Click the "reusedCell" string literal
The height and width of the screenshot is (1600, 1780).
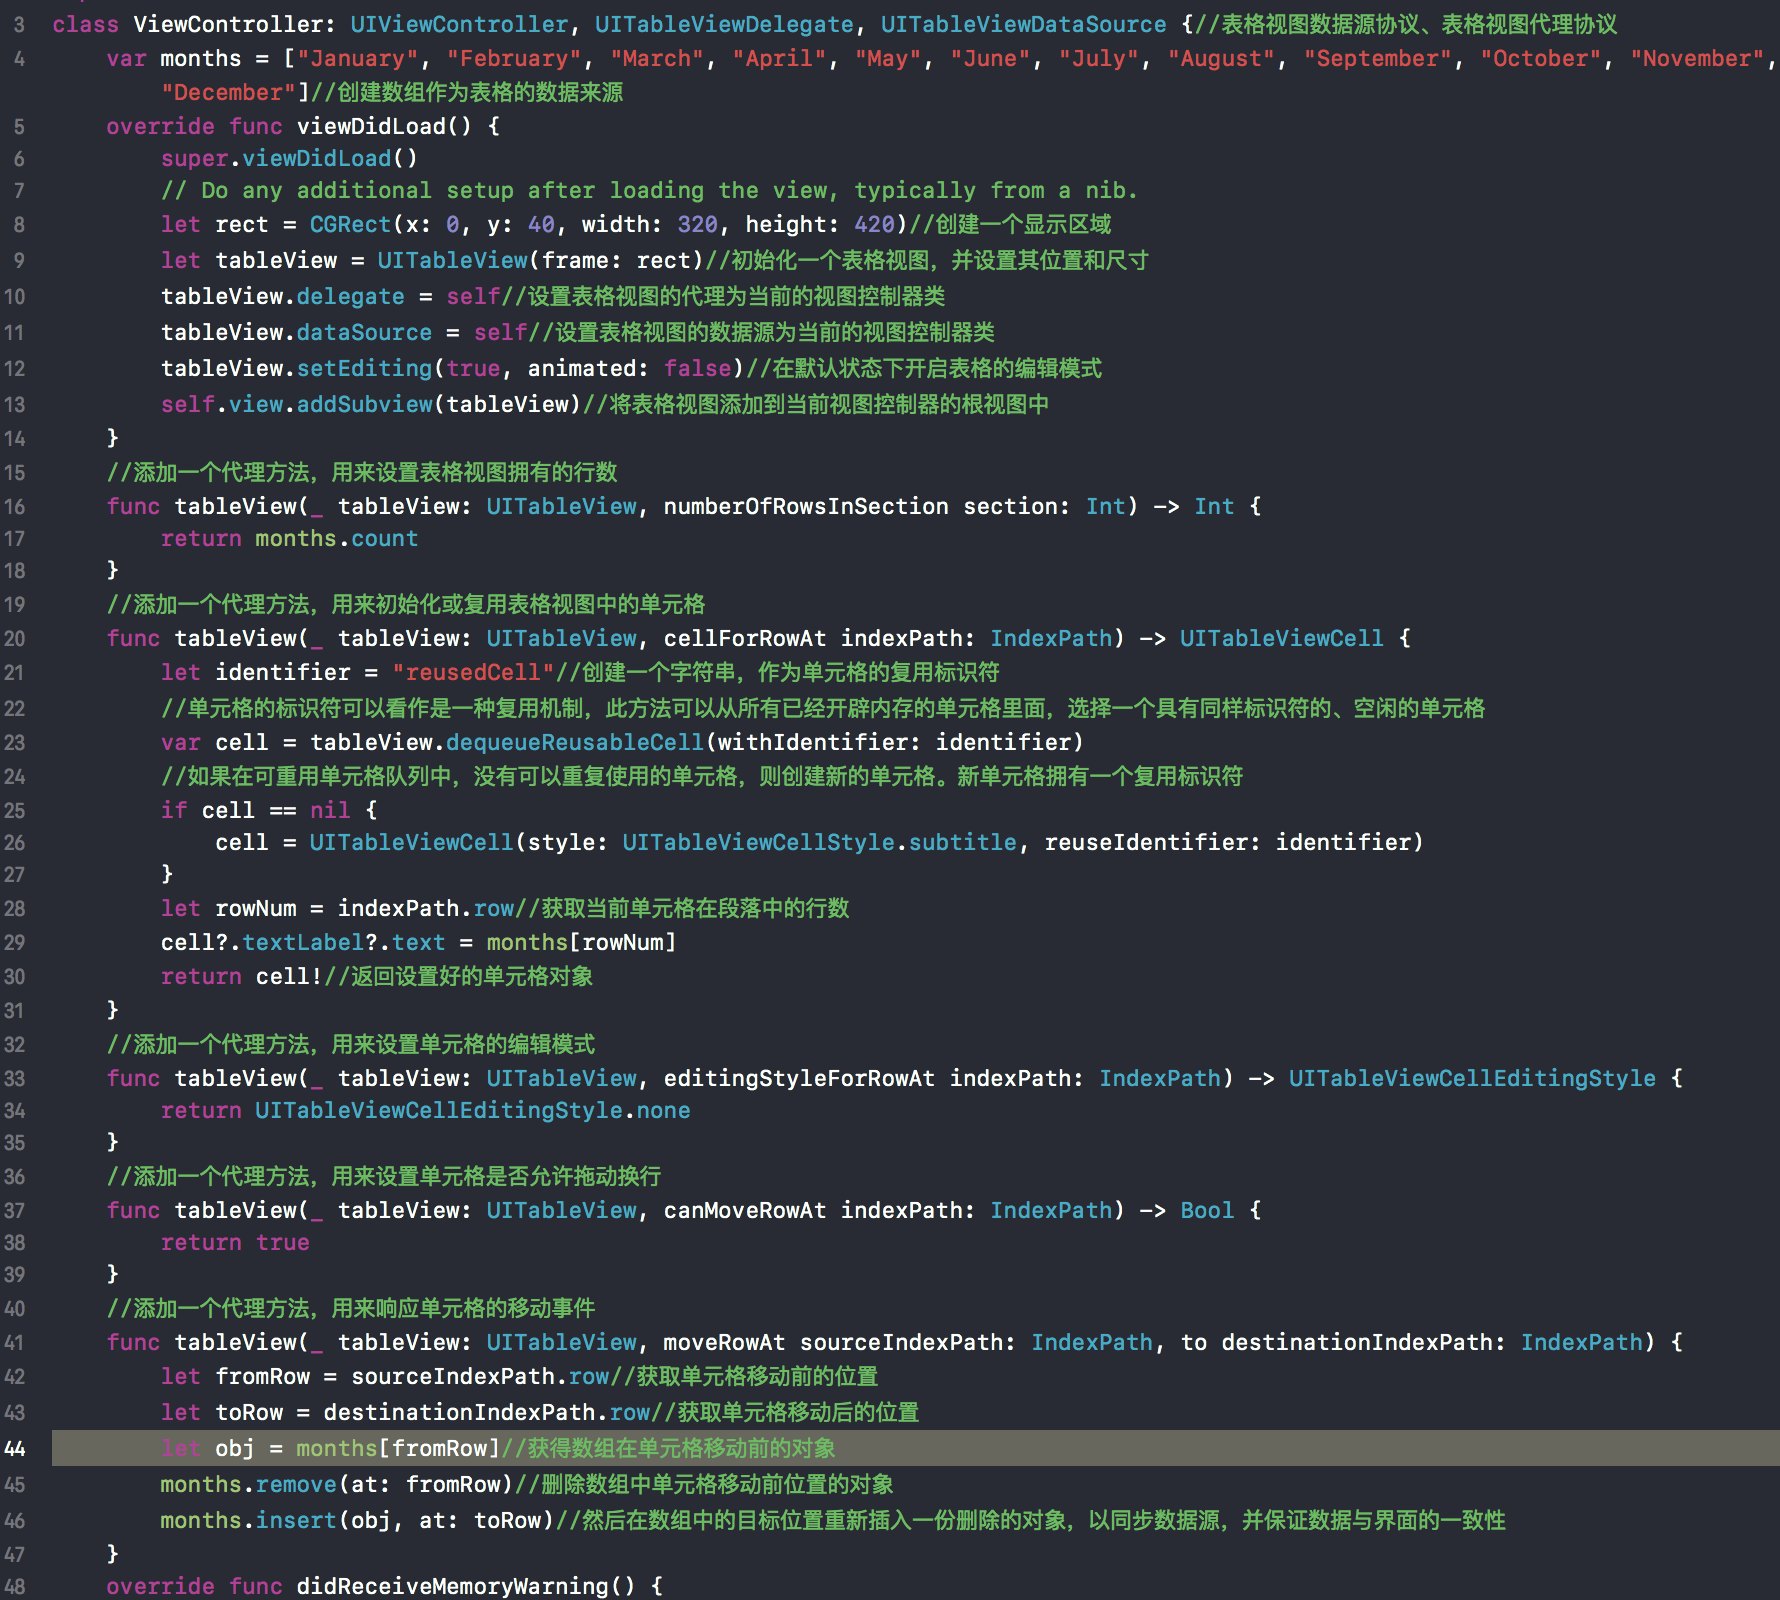click(472, 672)
